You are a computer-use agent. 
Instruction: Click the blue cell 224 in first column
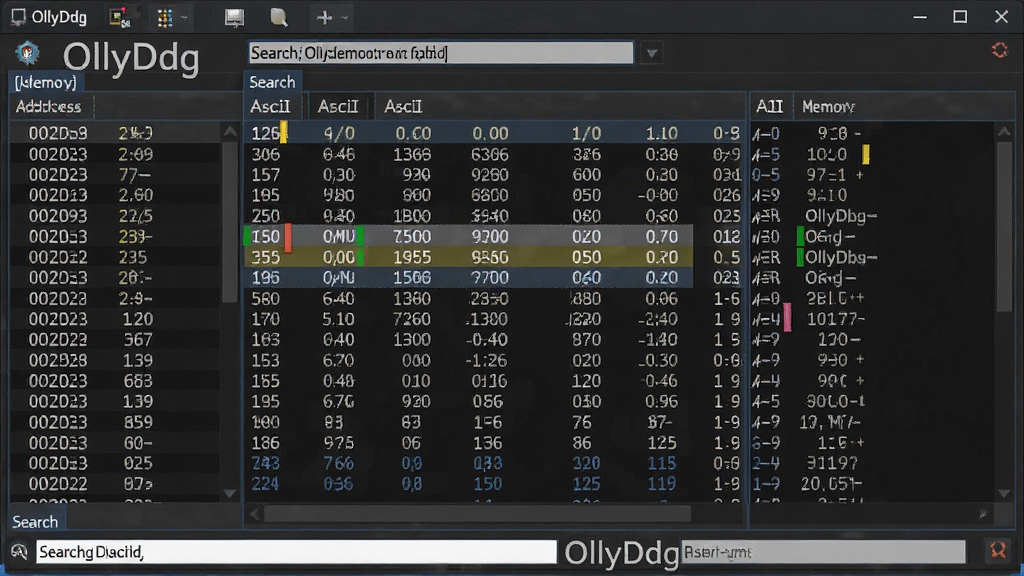pos(266,484)
